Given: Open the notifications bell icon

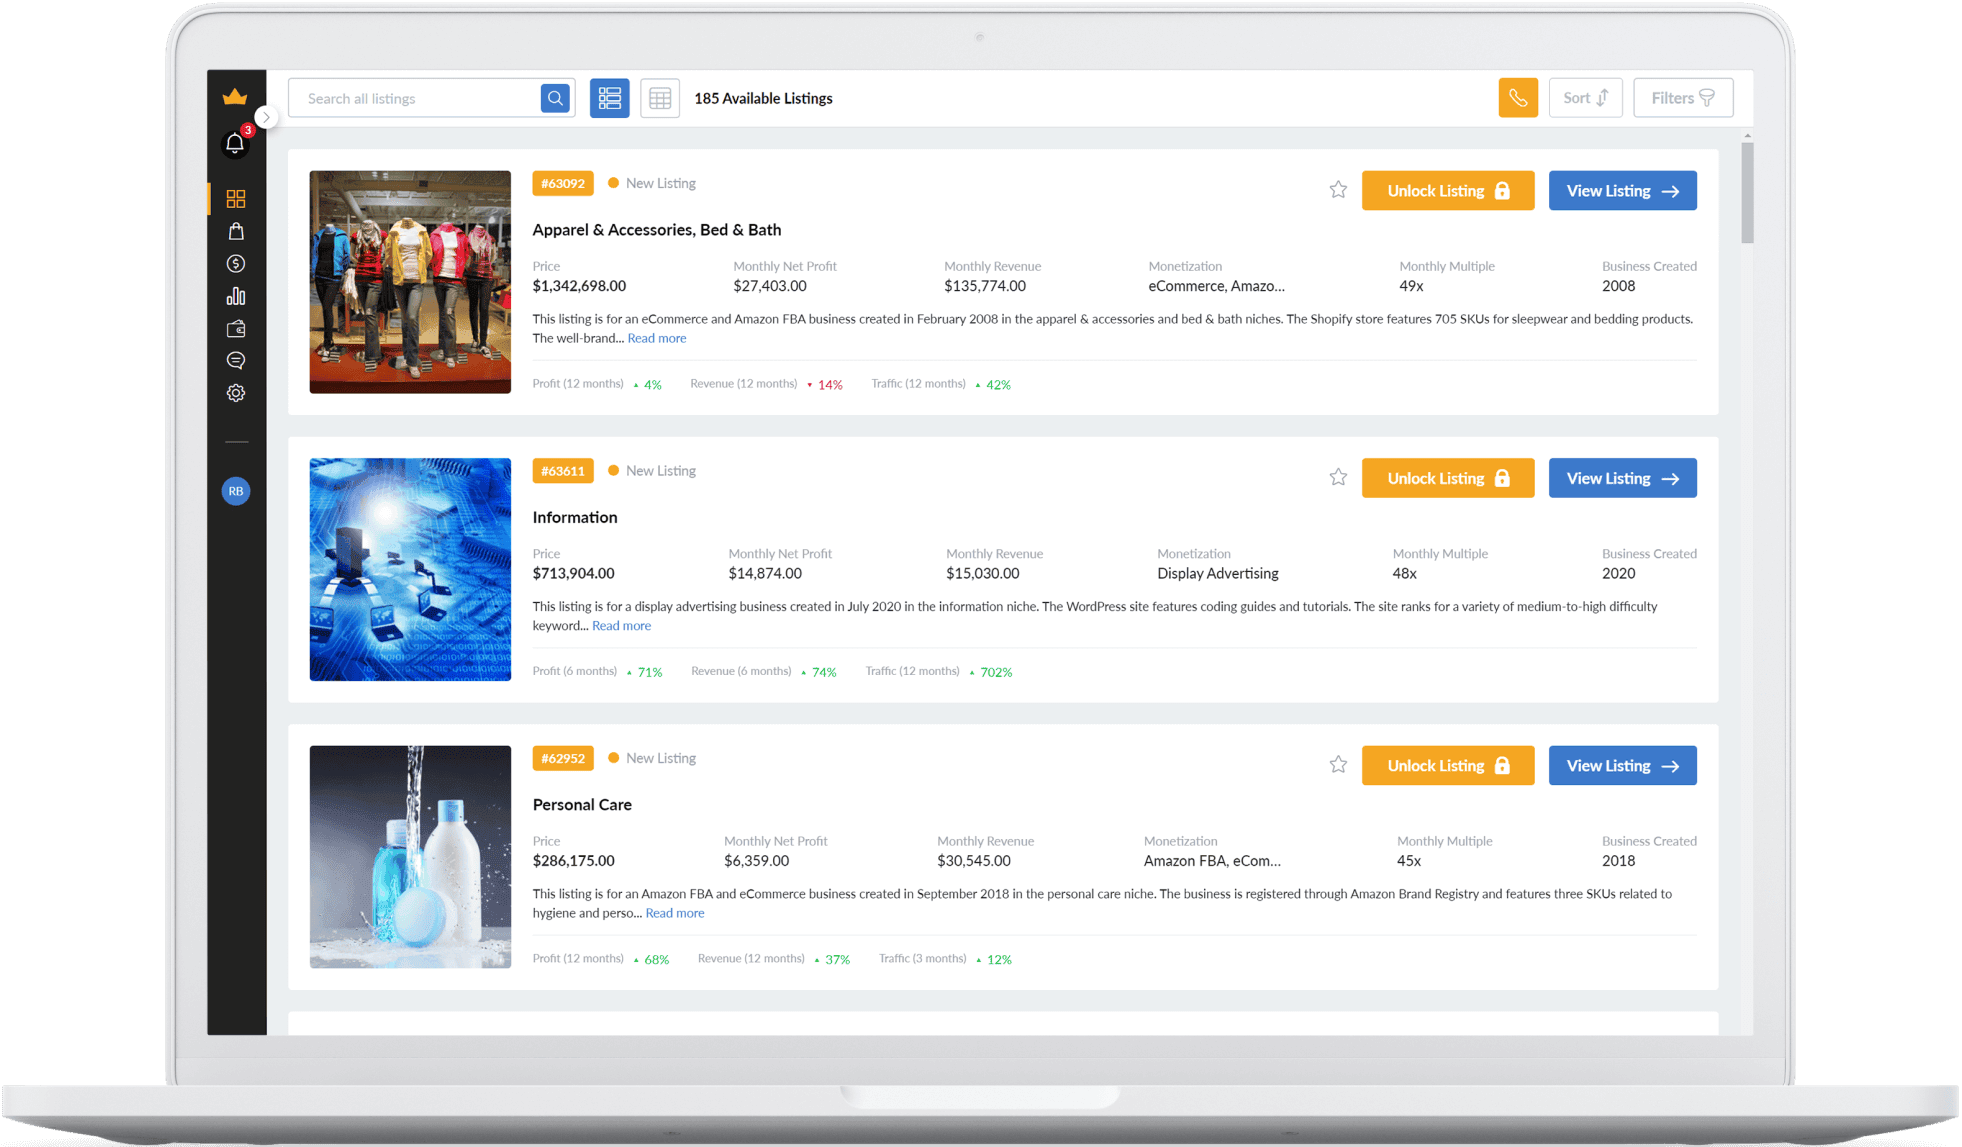Looking at the screenshot, I should coord(235,144).
